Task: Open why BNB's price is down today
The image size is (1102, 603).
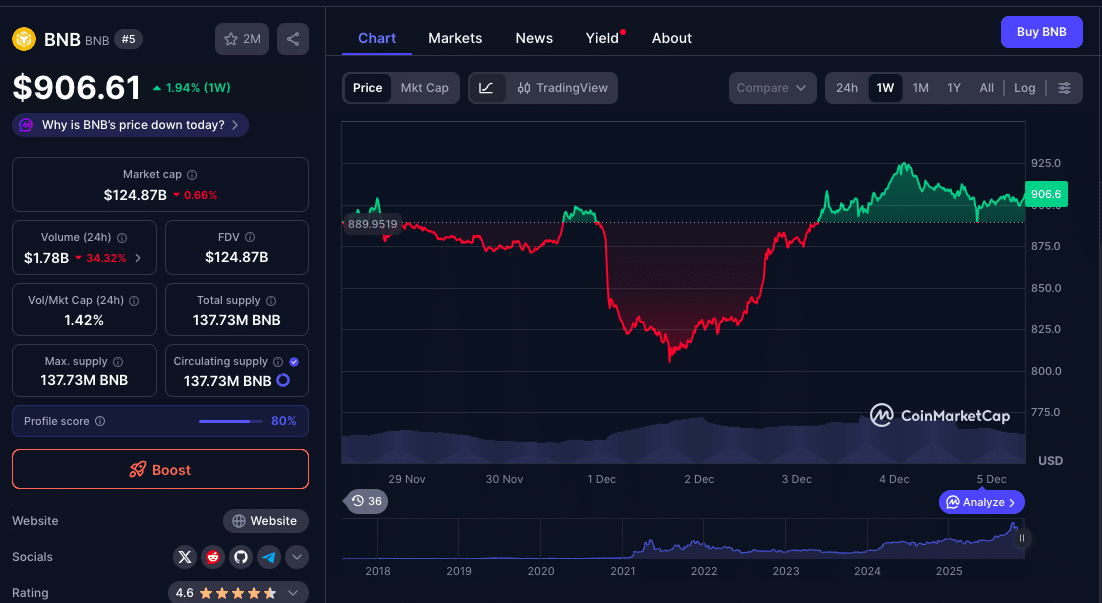Action: tap(129, 125)
